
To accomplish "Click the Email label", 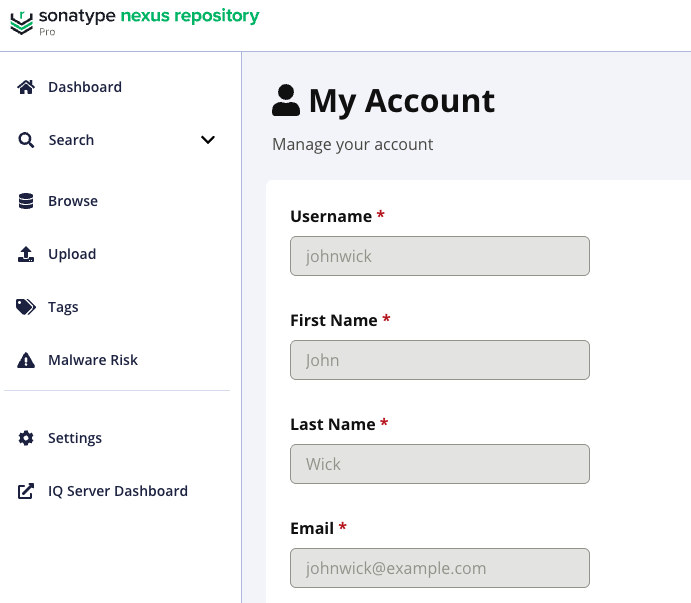I will pyautogui.click(x=312, y=529).
